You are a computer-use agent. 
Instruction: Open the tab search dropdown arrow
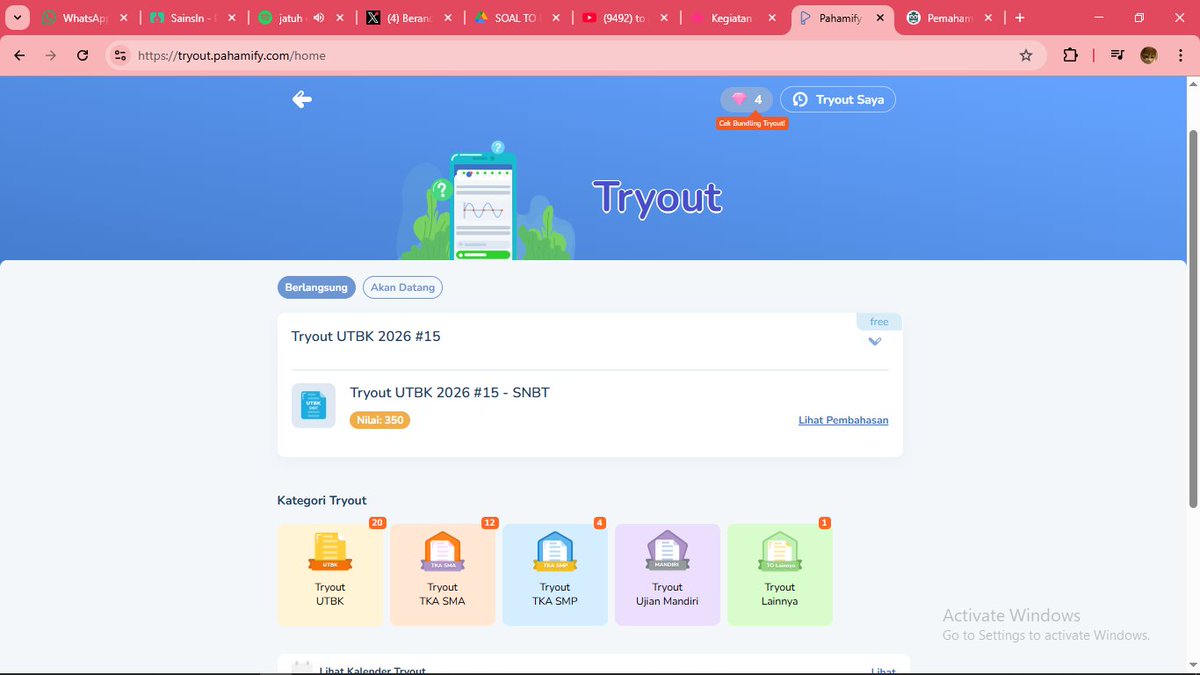tap(17, 18)
